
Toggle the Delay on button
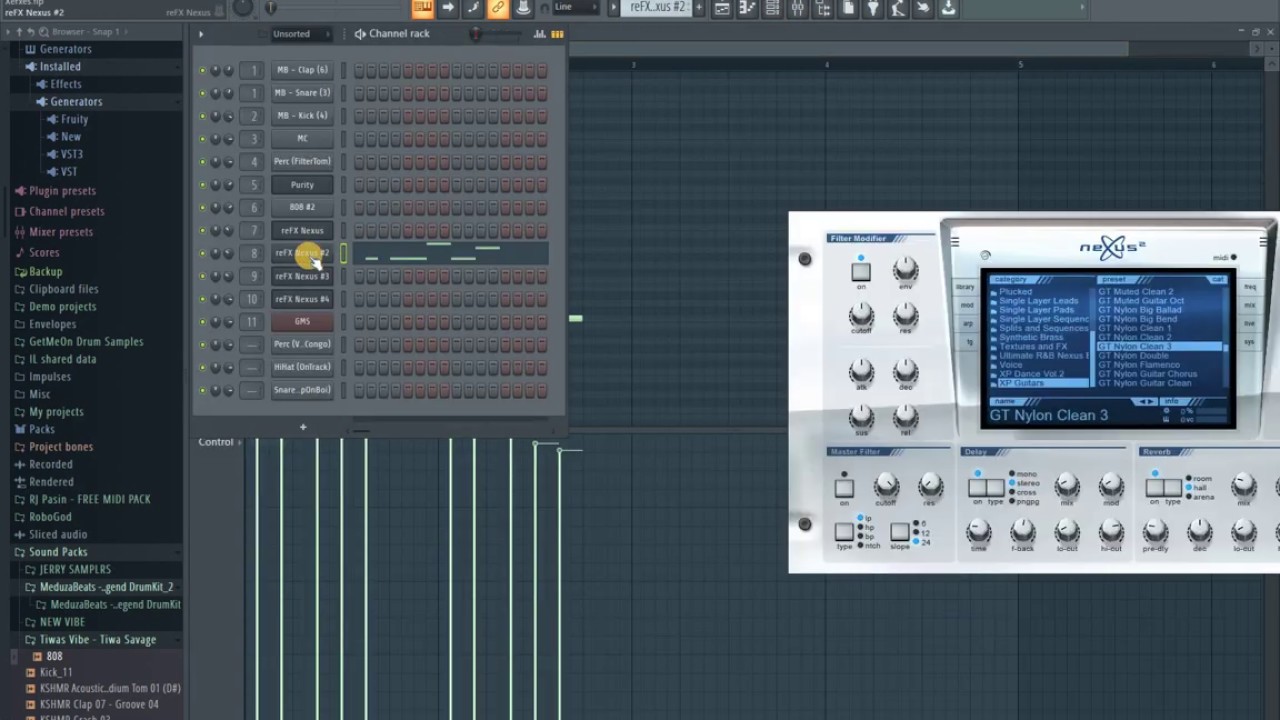point(977,487)
